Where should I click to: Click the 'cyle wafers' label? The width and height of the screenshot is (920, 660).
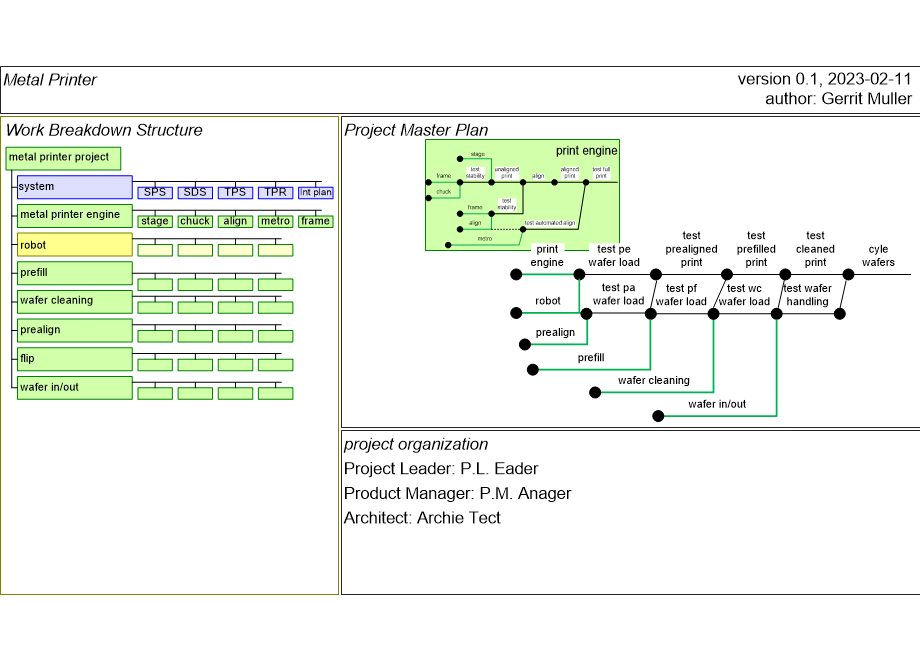878,256
